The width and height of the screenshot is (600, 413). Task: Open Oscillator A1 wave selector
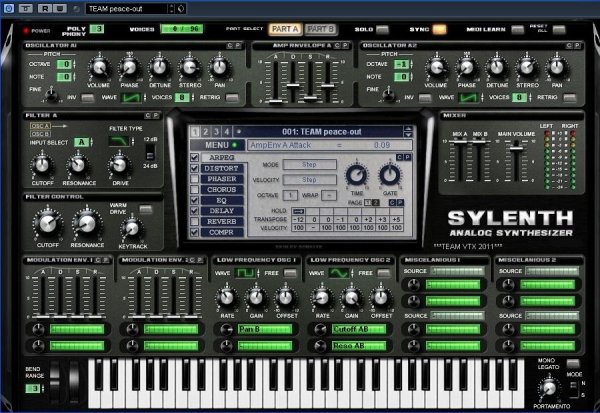pos(131,98)
